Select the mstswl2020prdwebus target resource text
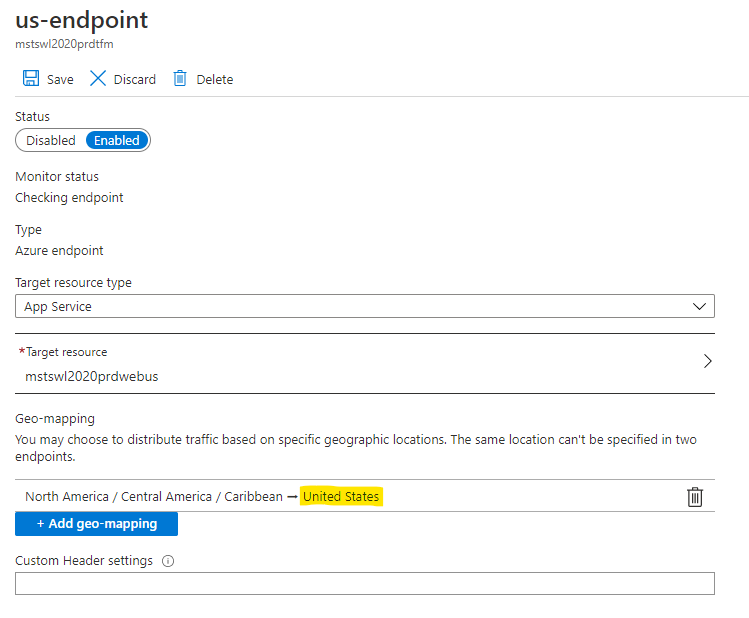The image size is (749, 618). click(x=92, y=376)
